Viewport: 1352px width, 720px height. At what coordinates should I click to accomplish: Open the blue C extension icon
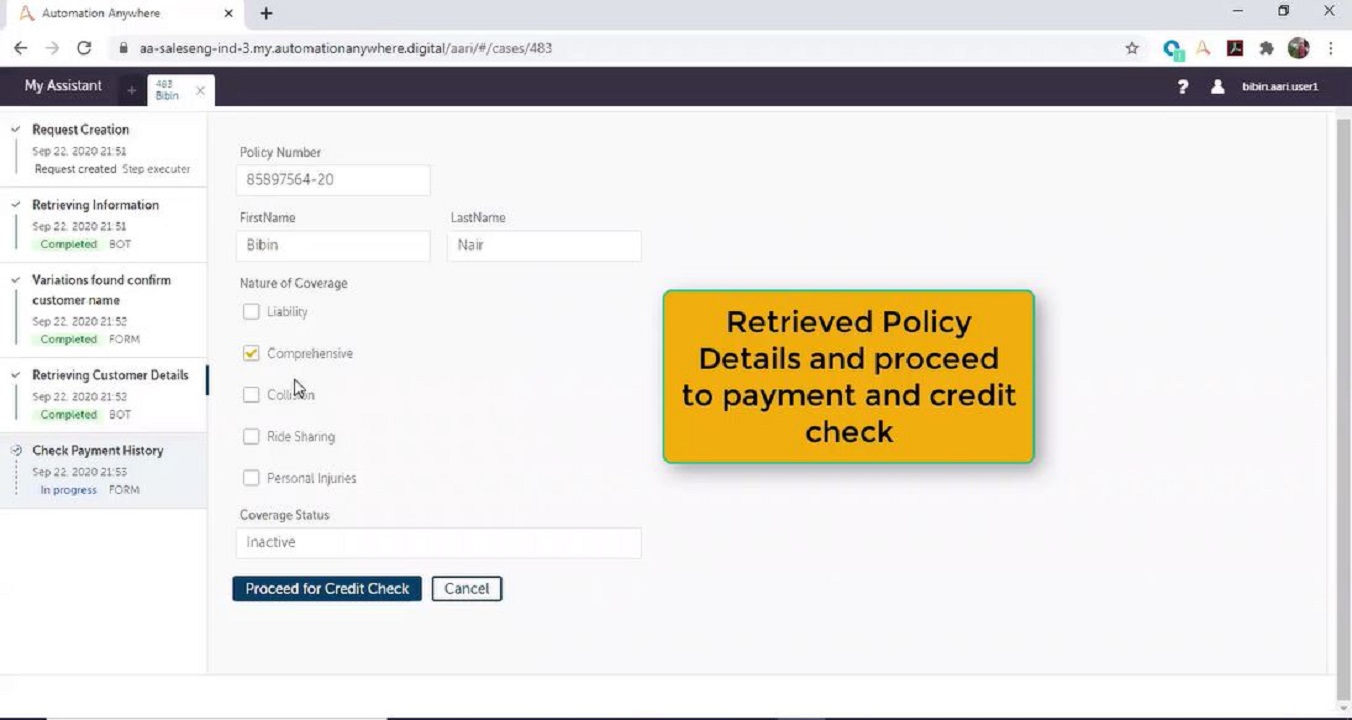pos(1173,48)
